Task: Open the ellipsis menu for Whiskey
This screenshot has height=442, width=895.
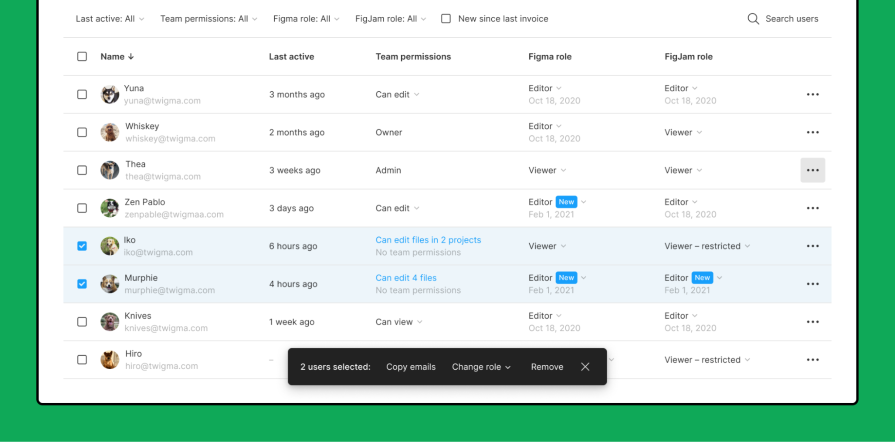Action: tap(812, 132)
